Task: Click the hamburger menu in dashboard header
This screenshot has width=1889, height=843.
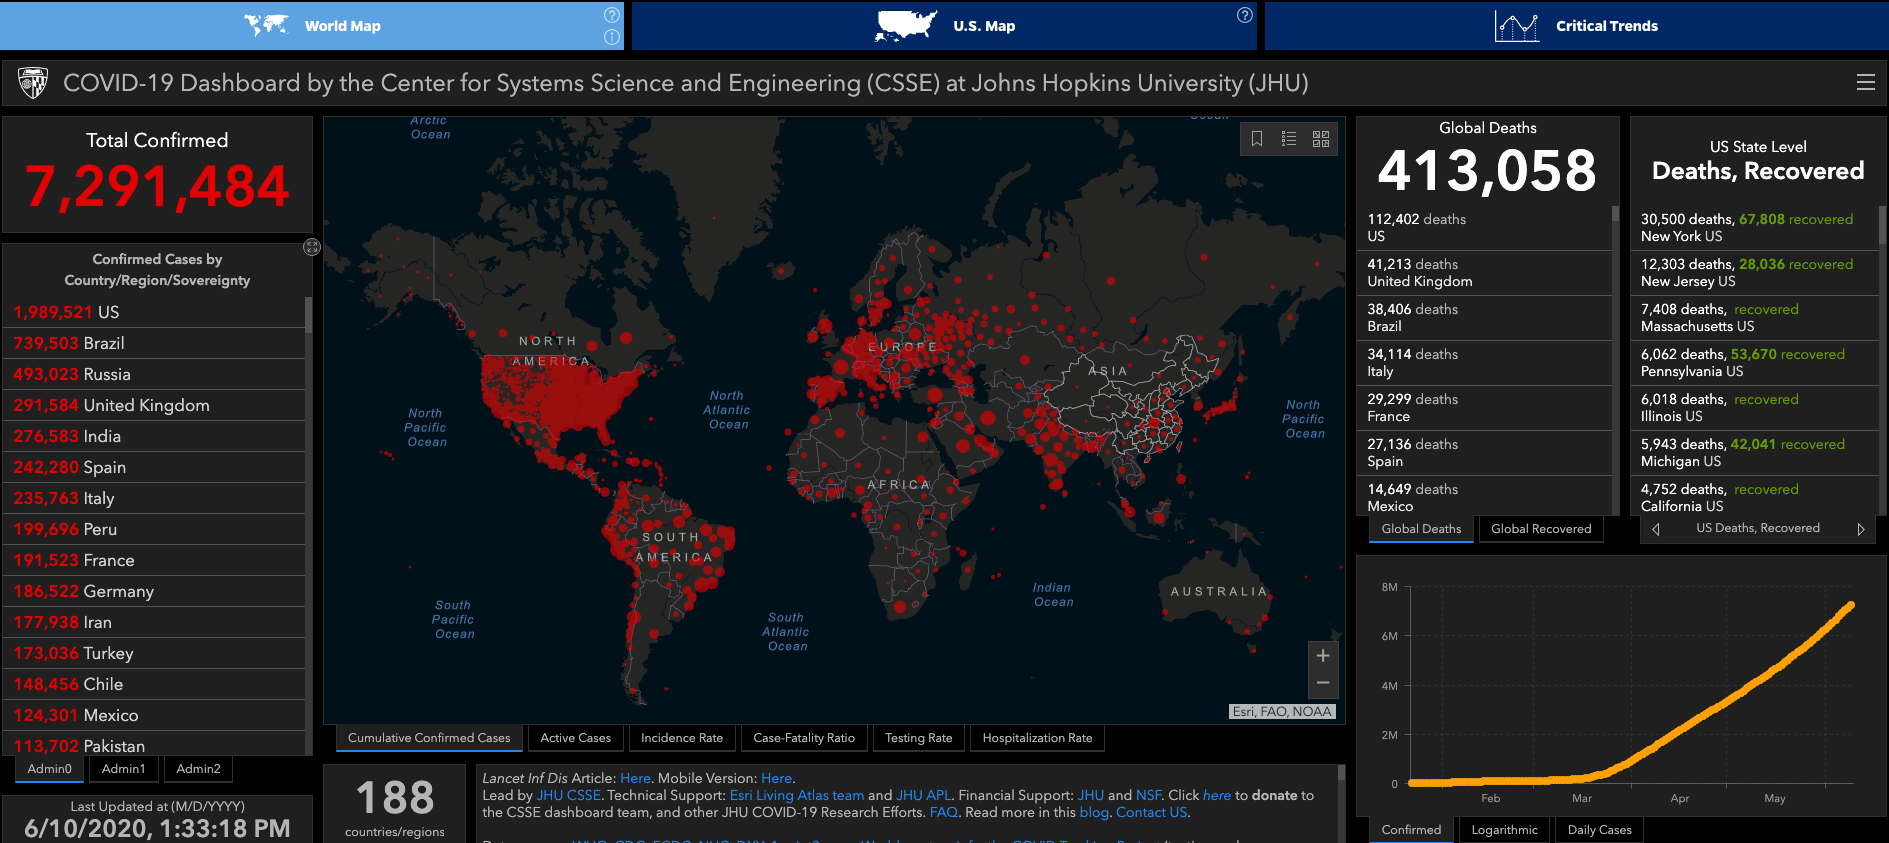Action: click(1865, 83)
